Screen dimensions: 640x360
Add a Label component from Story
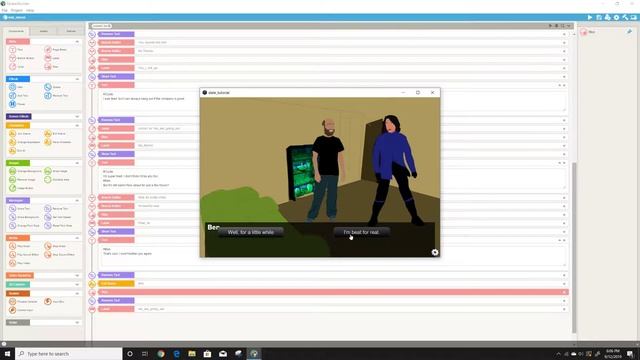click(52, 58)
